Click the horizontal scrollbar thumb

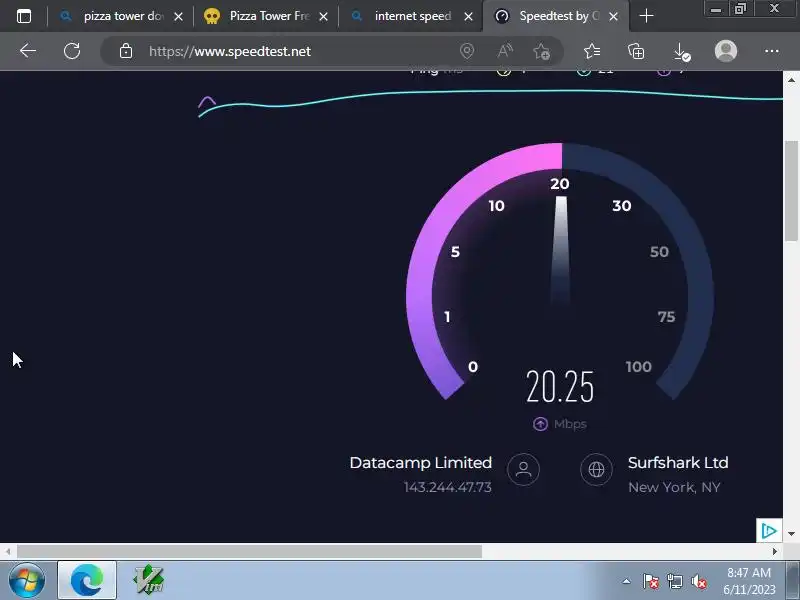coord(249,552)
